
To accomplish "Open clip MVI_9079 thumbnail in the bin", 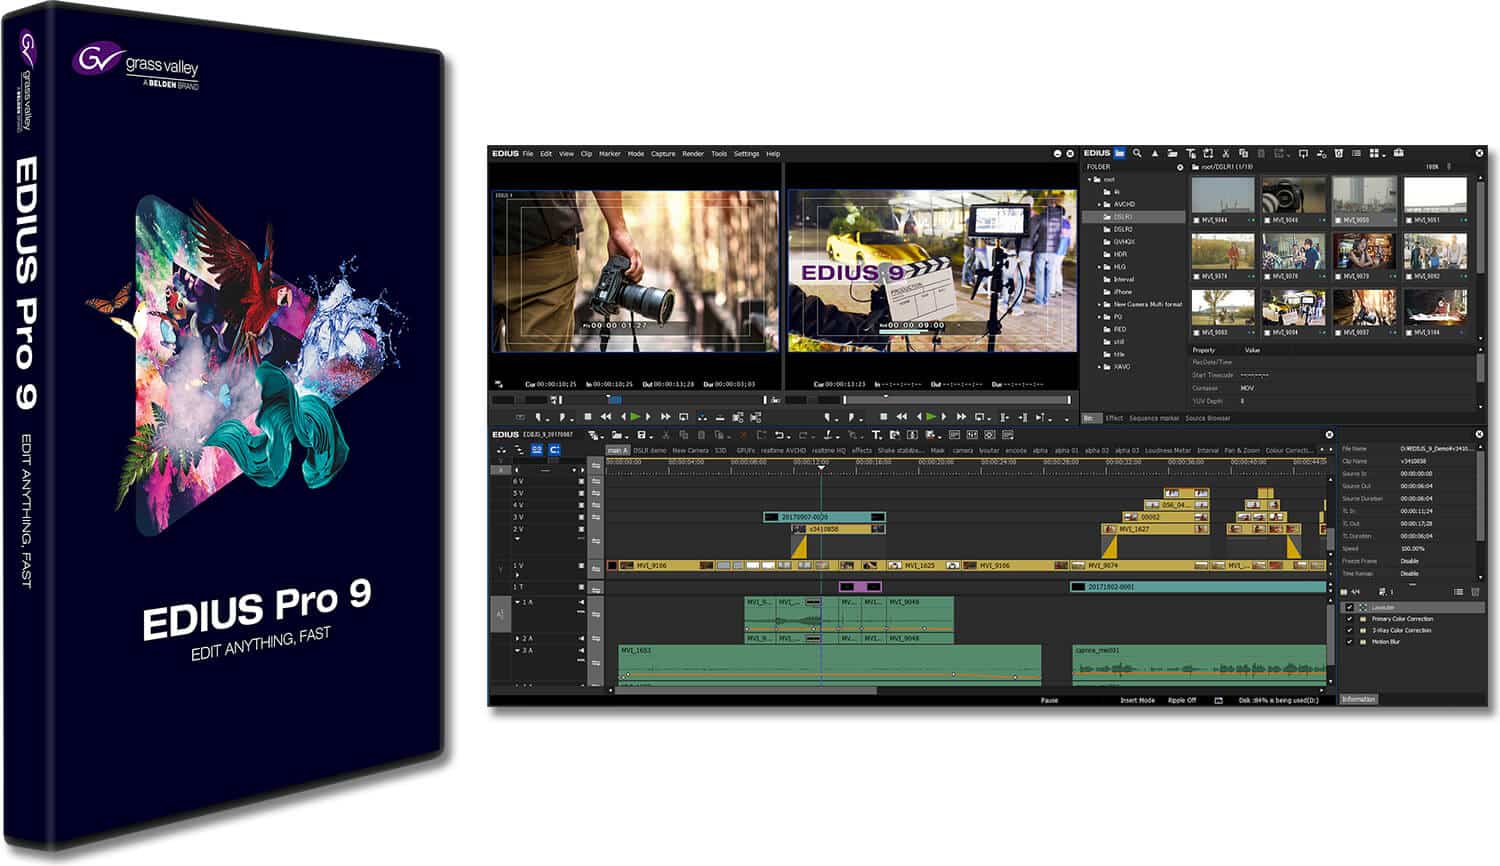I will (x=1365, y=253).
